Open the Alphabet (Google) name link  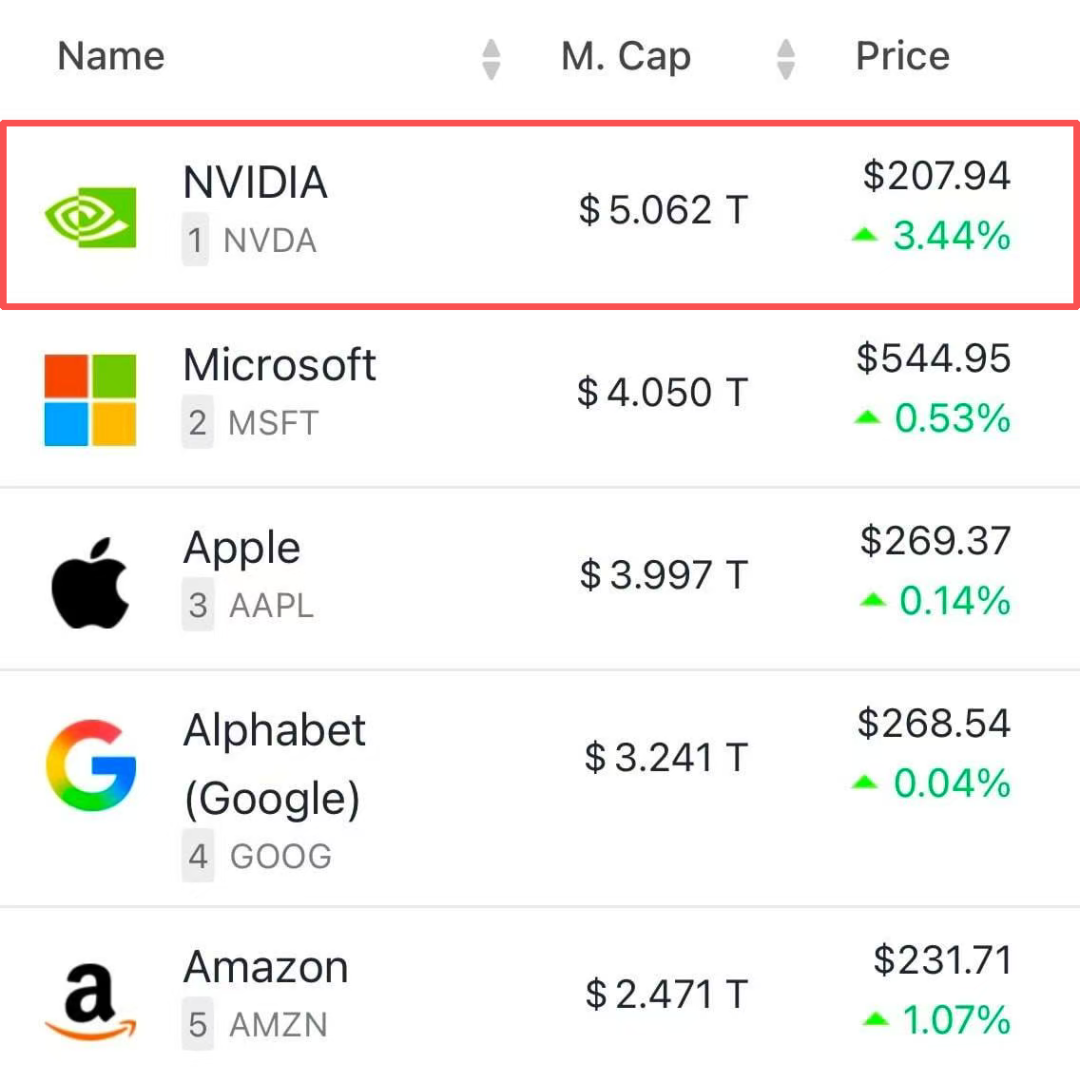[x=274, y=764]
